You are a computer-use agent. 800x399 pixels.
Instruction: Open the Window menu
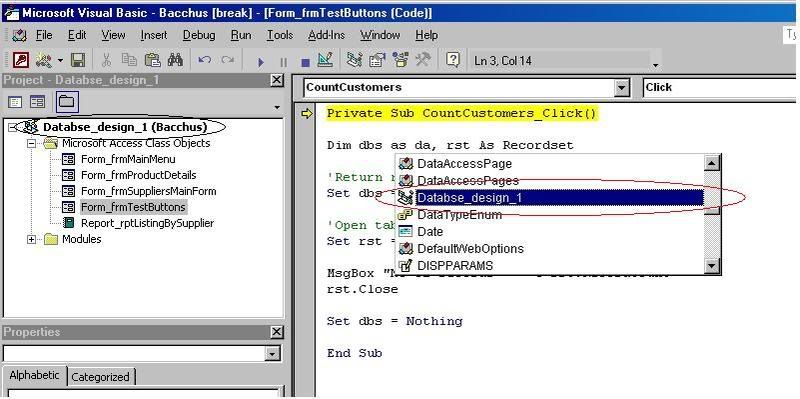(x=380, y=35)
